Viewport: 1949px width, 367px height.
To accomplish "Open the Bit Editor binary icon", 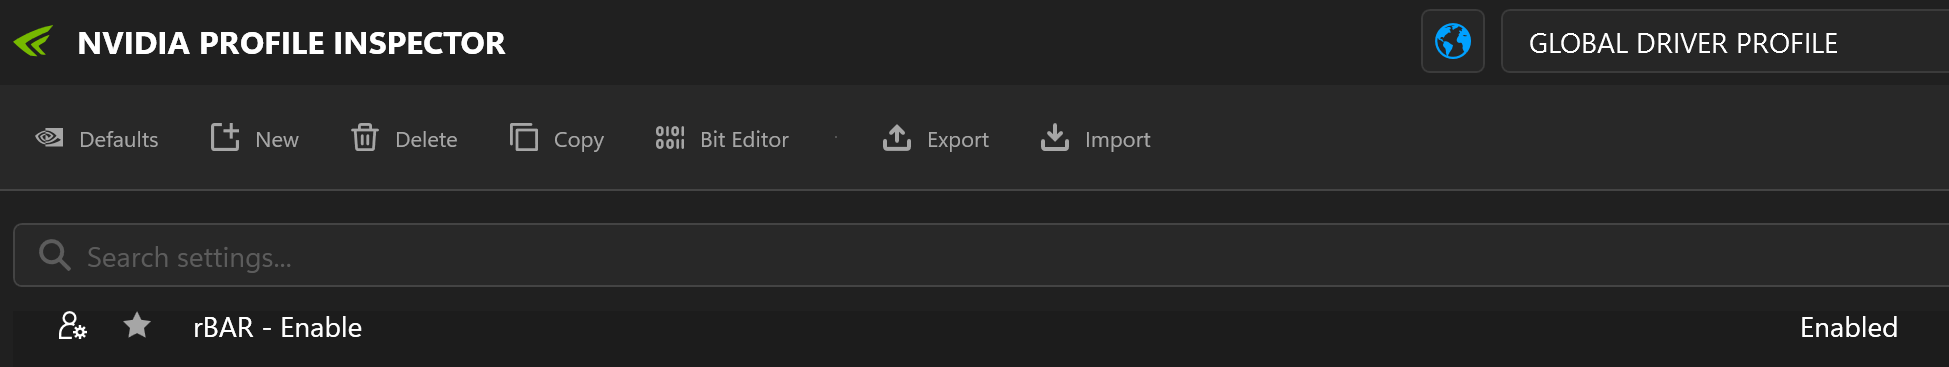I will click(670, 138).
